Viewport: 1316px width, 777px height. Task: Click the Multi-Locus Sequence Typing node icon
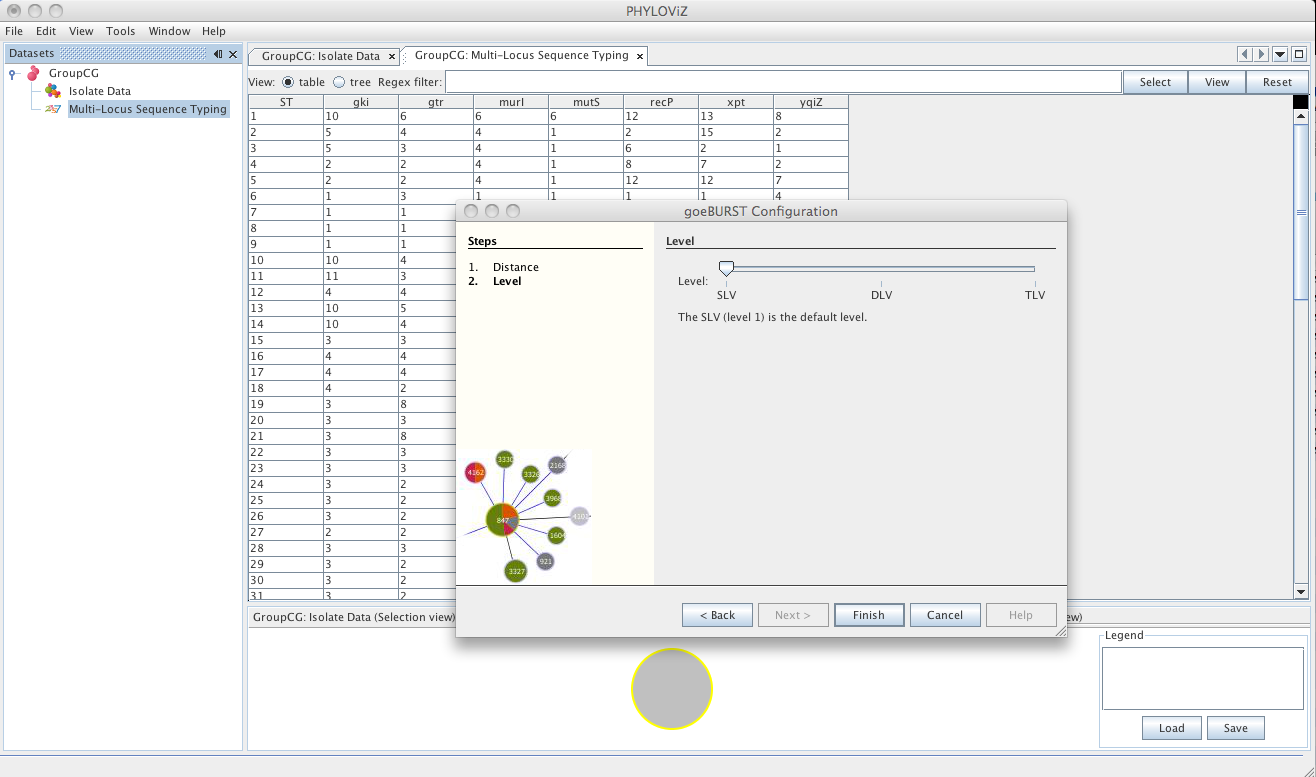point(54,109)
